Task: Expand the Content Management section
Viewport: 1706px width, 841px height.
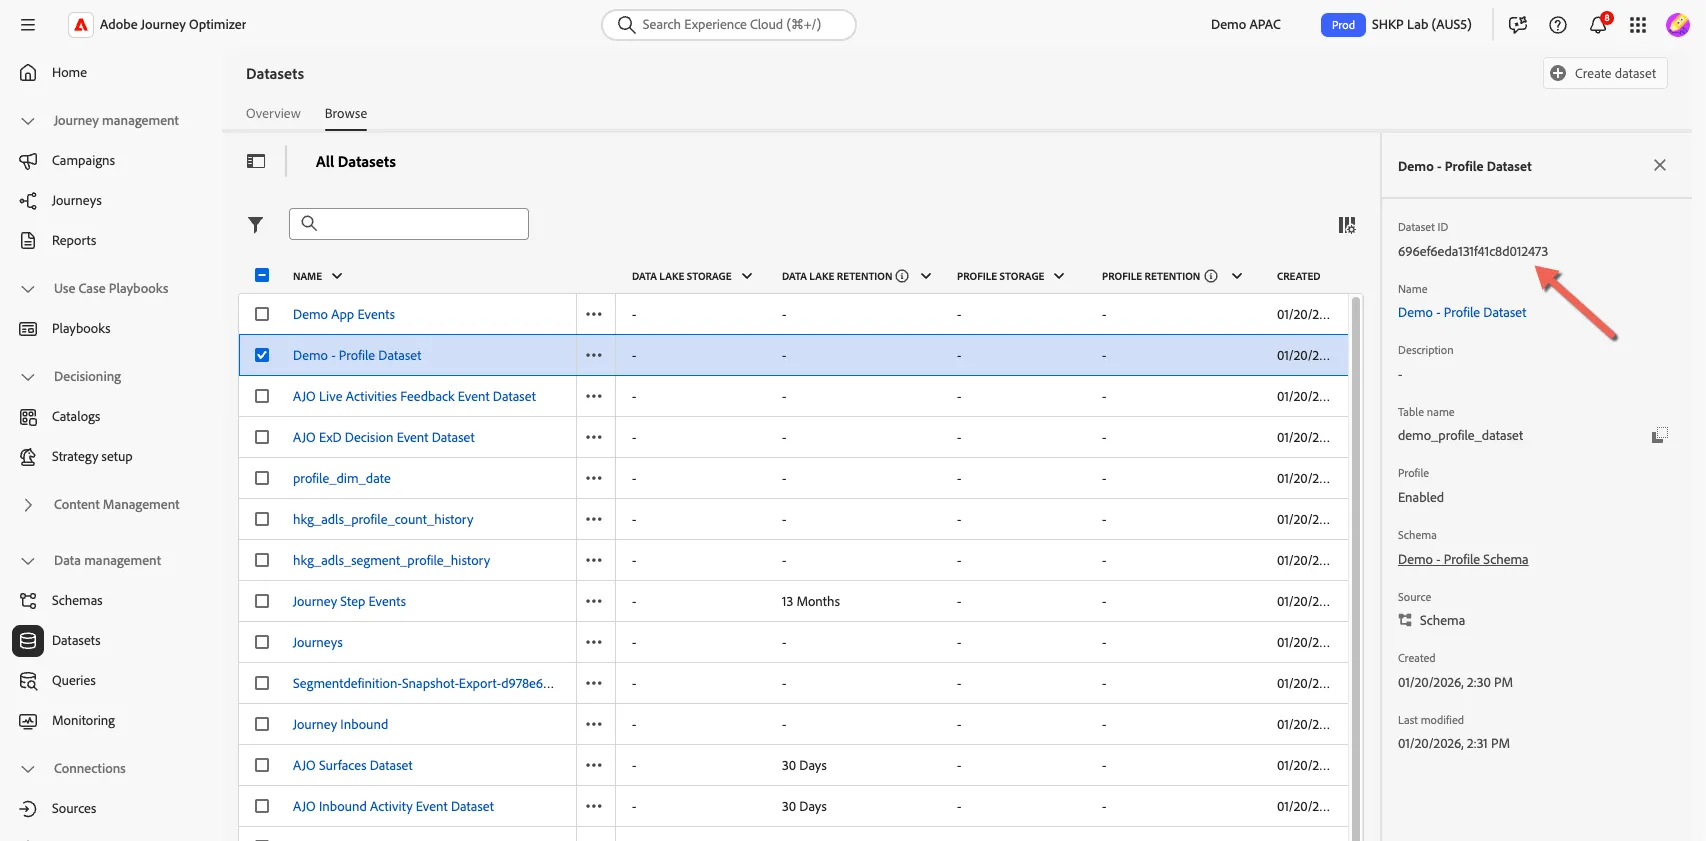Action: point(28,505)
